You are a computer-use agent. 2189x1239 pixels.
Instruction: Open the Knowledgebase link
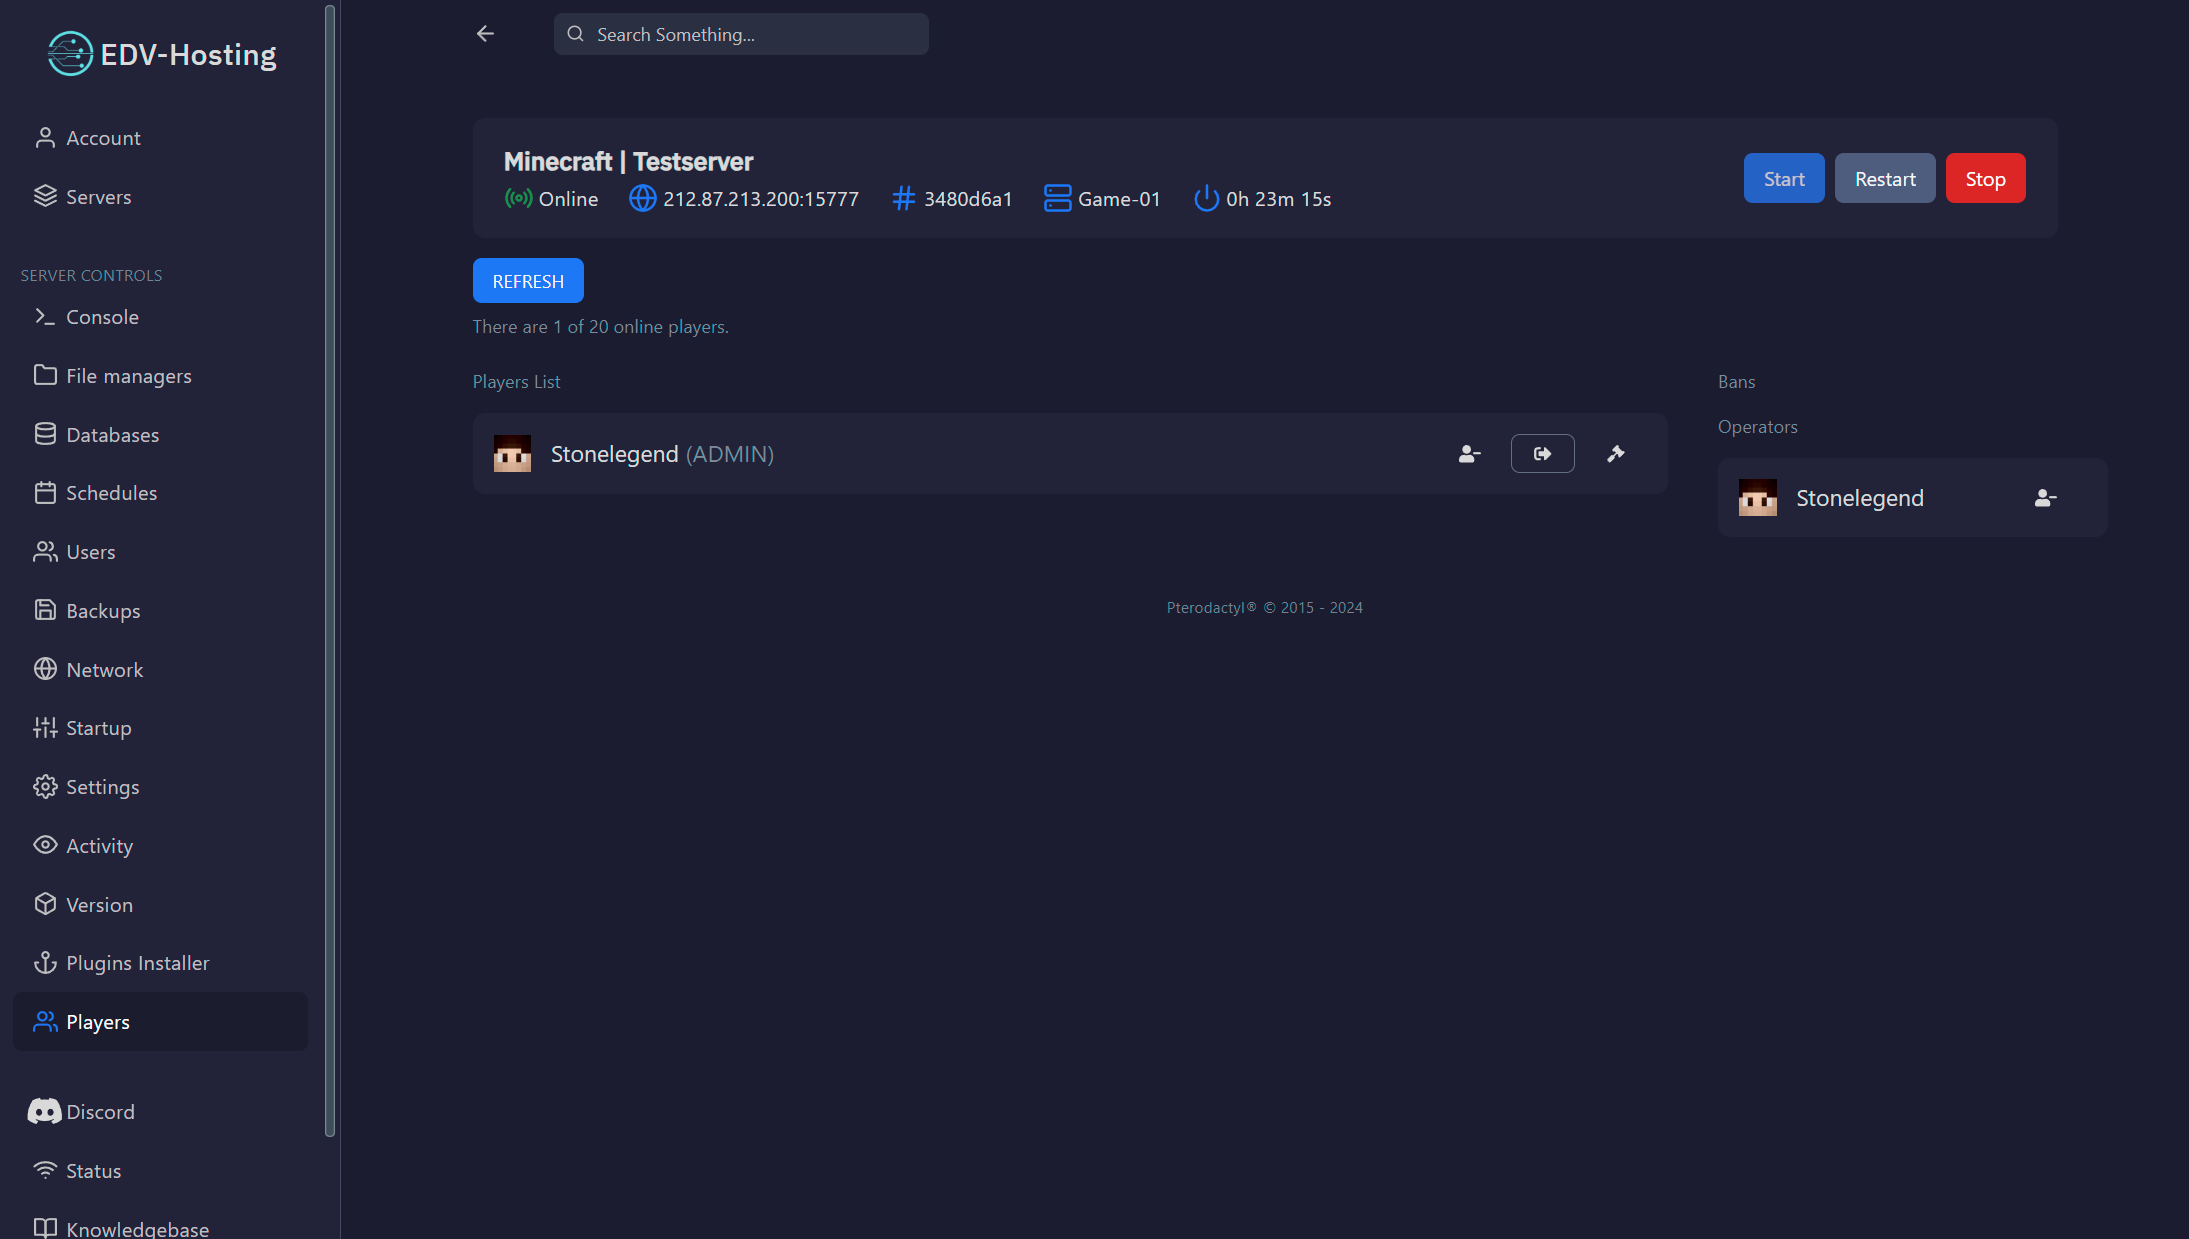(x=160, y=1229)
